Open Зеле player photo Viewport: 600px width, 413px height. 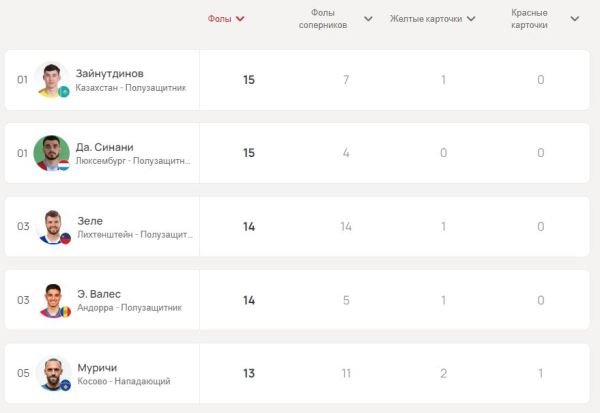tap(53, 227)
